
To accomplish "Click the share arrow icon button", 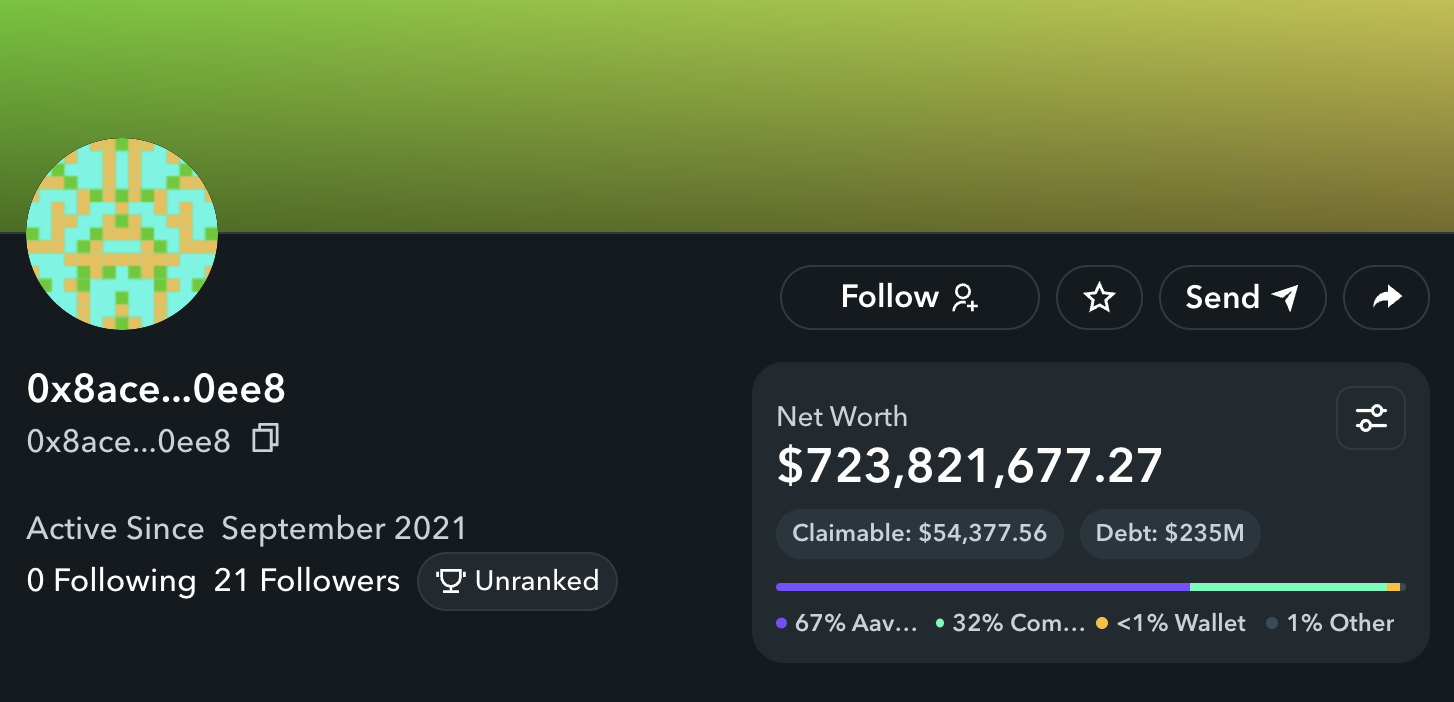I will [x=1386, y=297].
